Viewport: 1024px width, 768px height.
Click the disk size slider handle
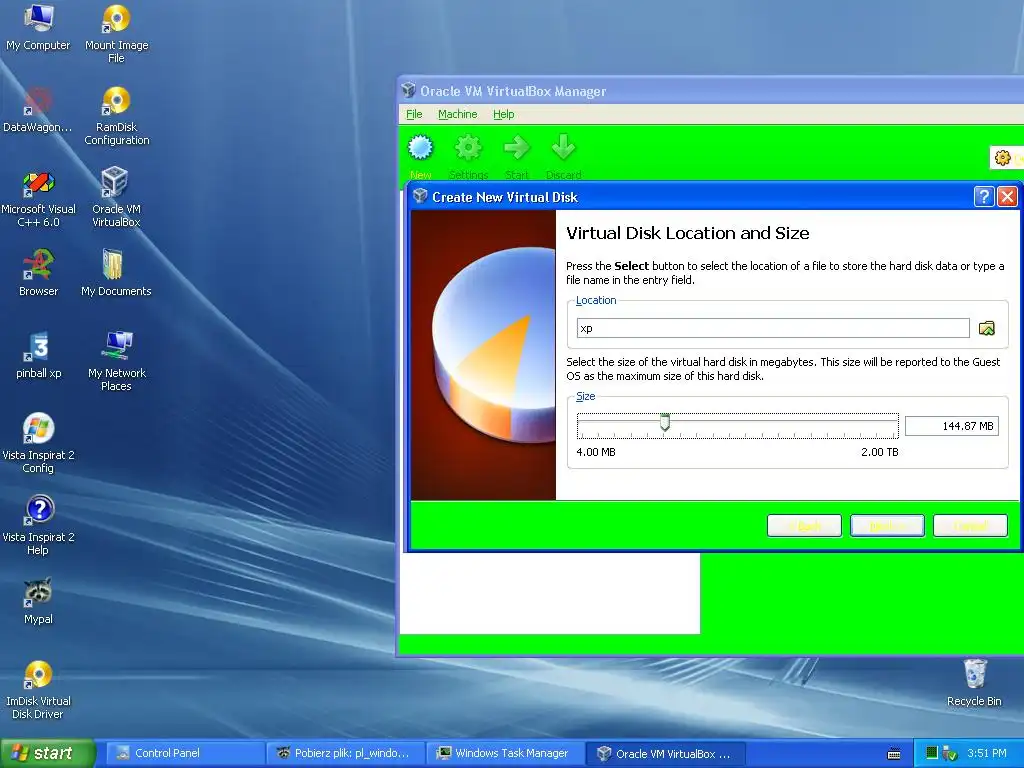665,423
